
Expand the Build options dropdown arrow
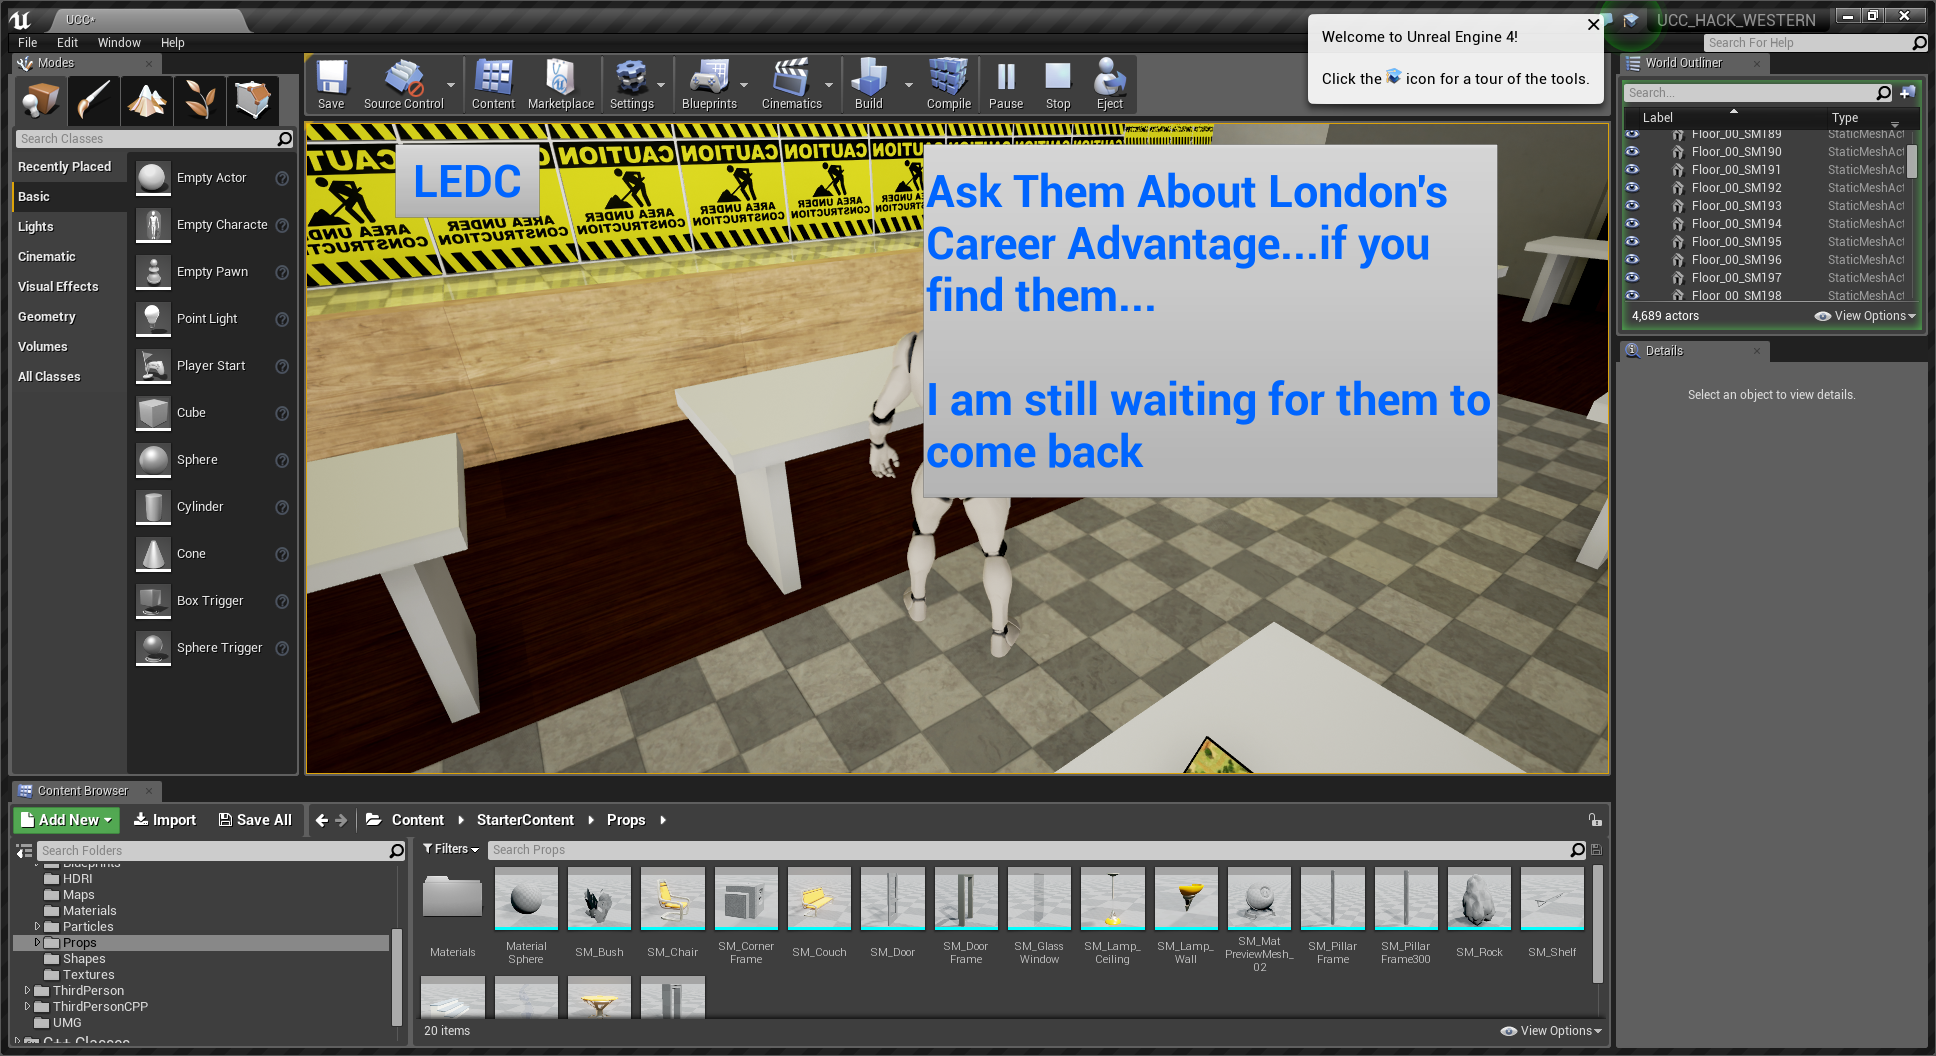click(x=909, y=85)
